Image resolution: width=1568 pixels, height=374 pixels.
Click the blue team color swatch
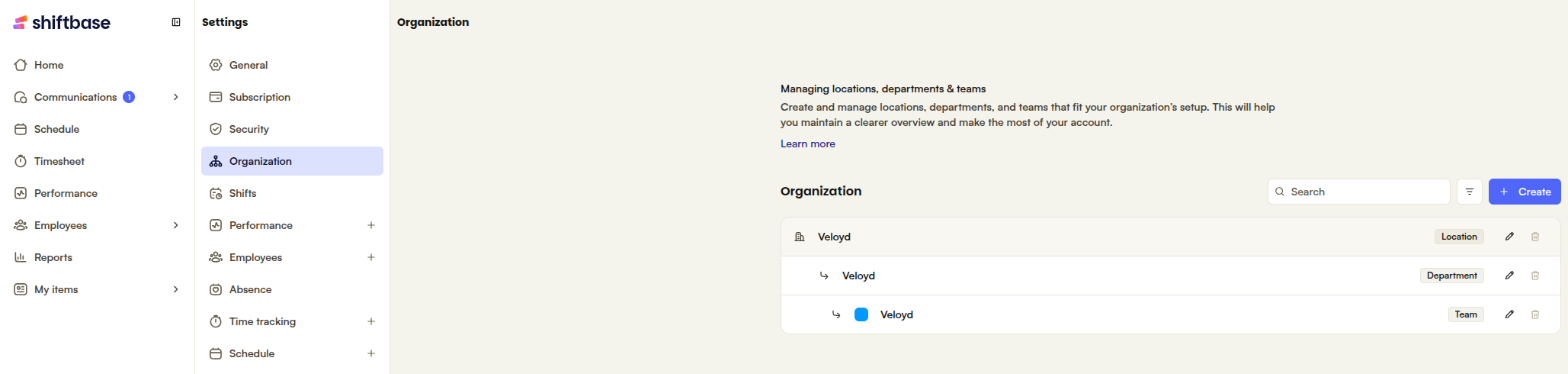click(861, 314)
